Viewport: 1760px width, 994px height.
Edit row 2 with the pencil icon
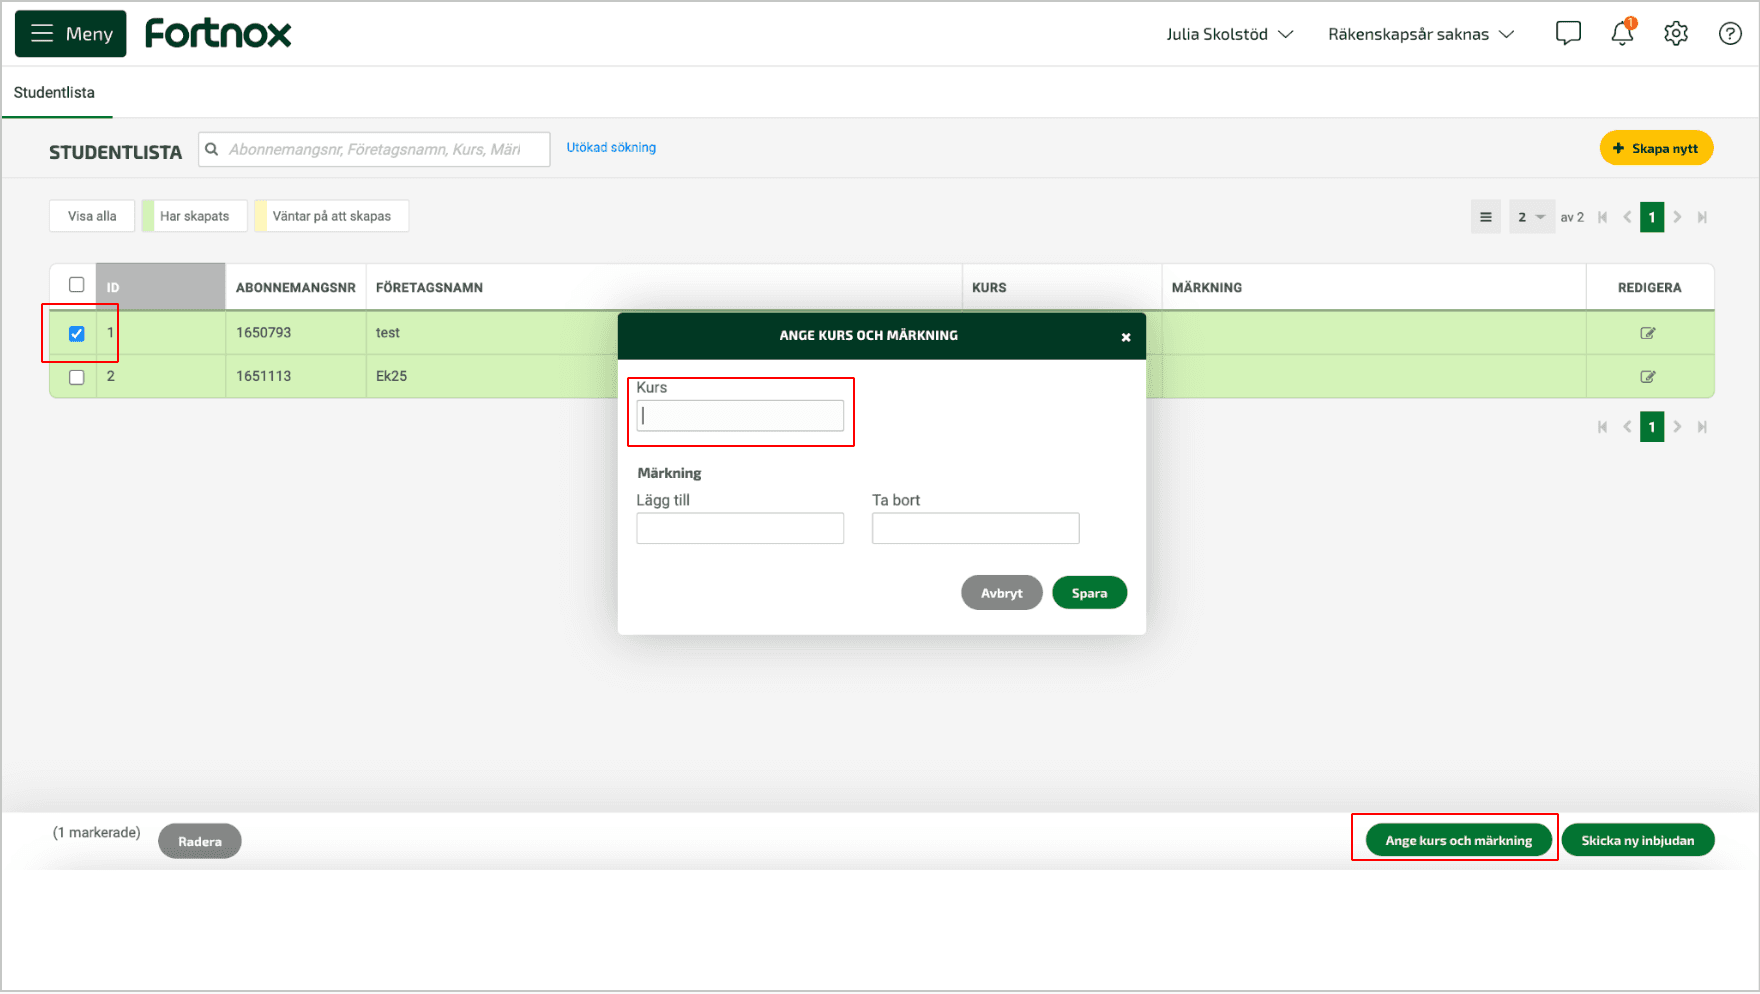point(1648,377)
